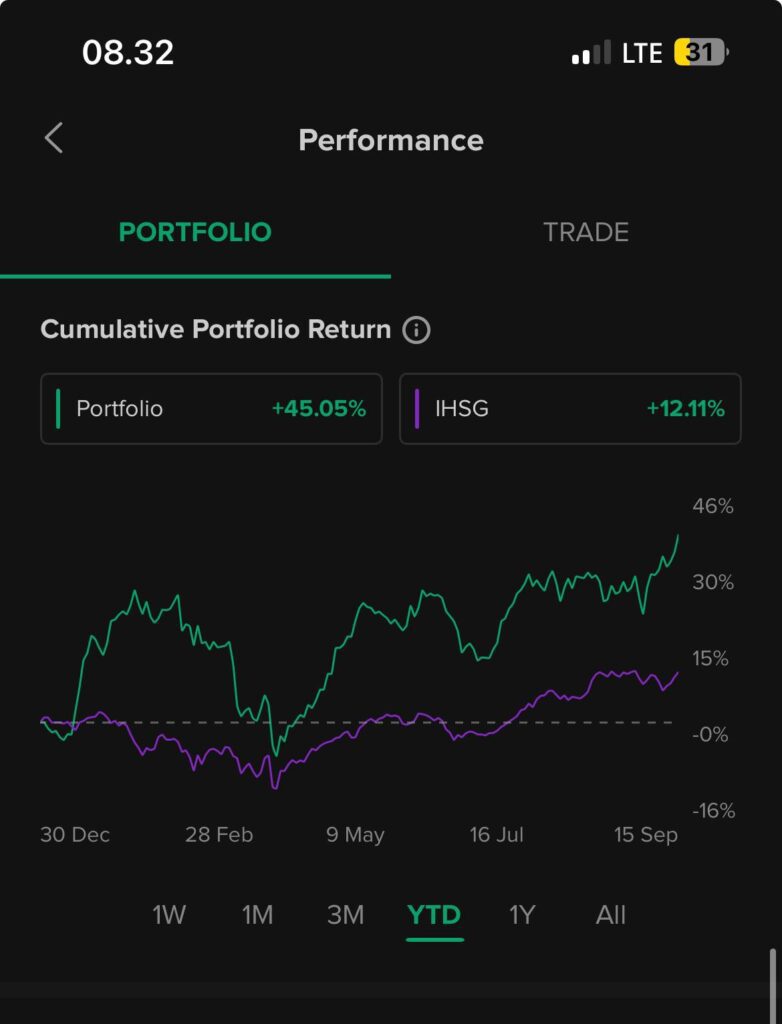Click the vertical scrollbar at right edge
782x1024 pixels.
[772, 984]
